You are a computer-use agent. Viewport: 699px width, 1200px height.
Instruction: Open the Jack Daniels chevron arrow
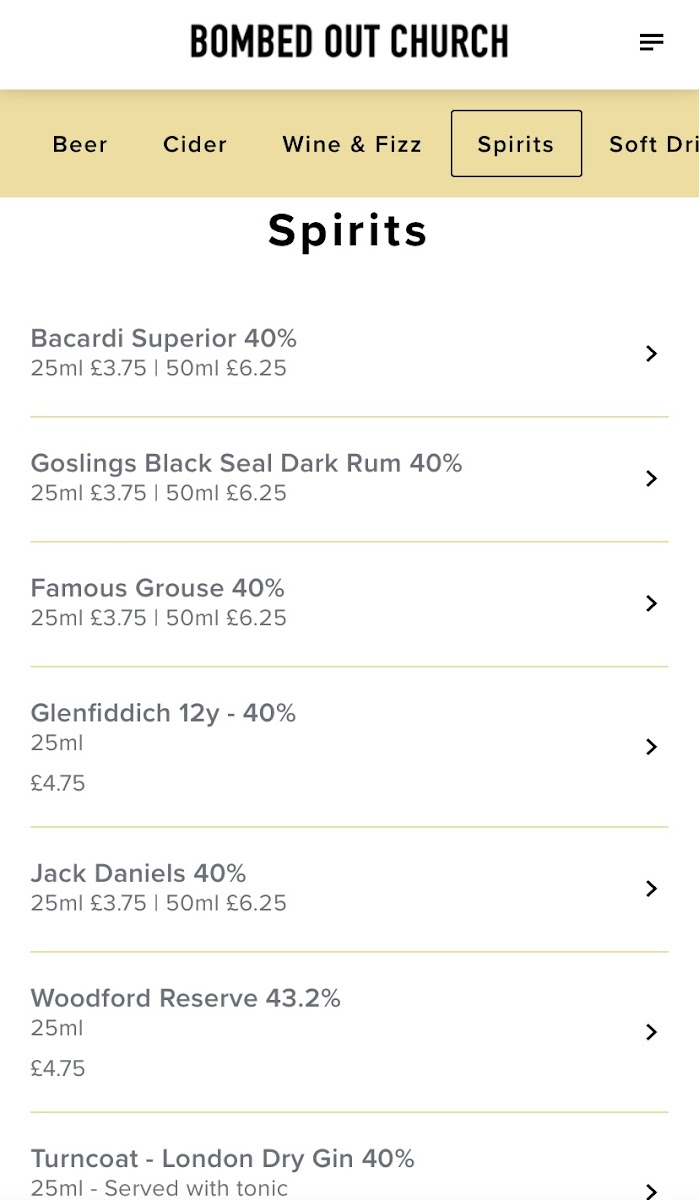(651, 888)
